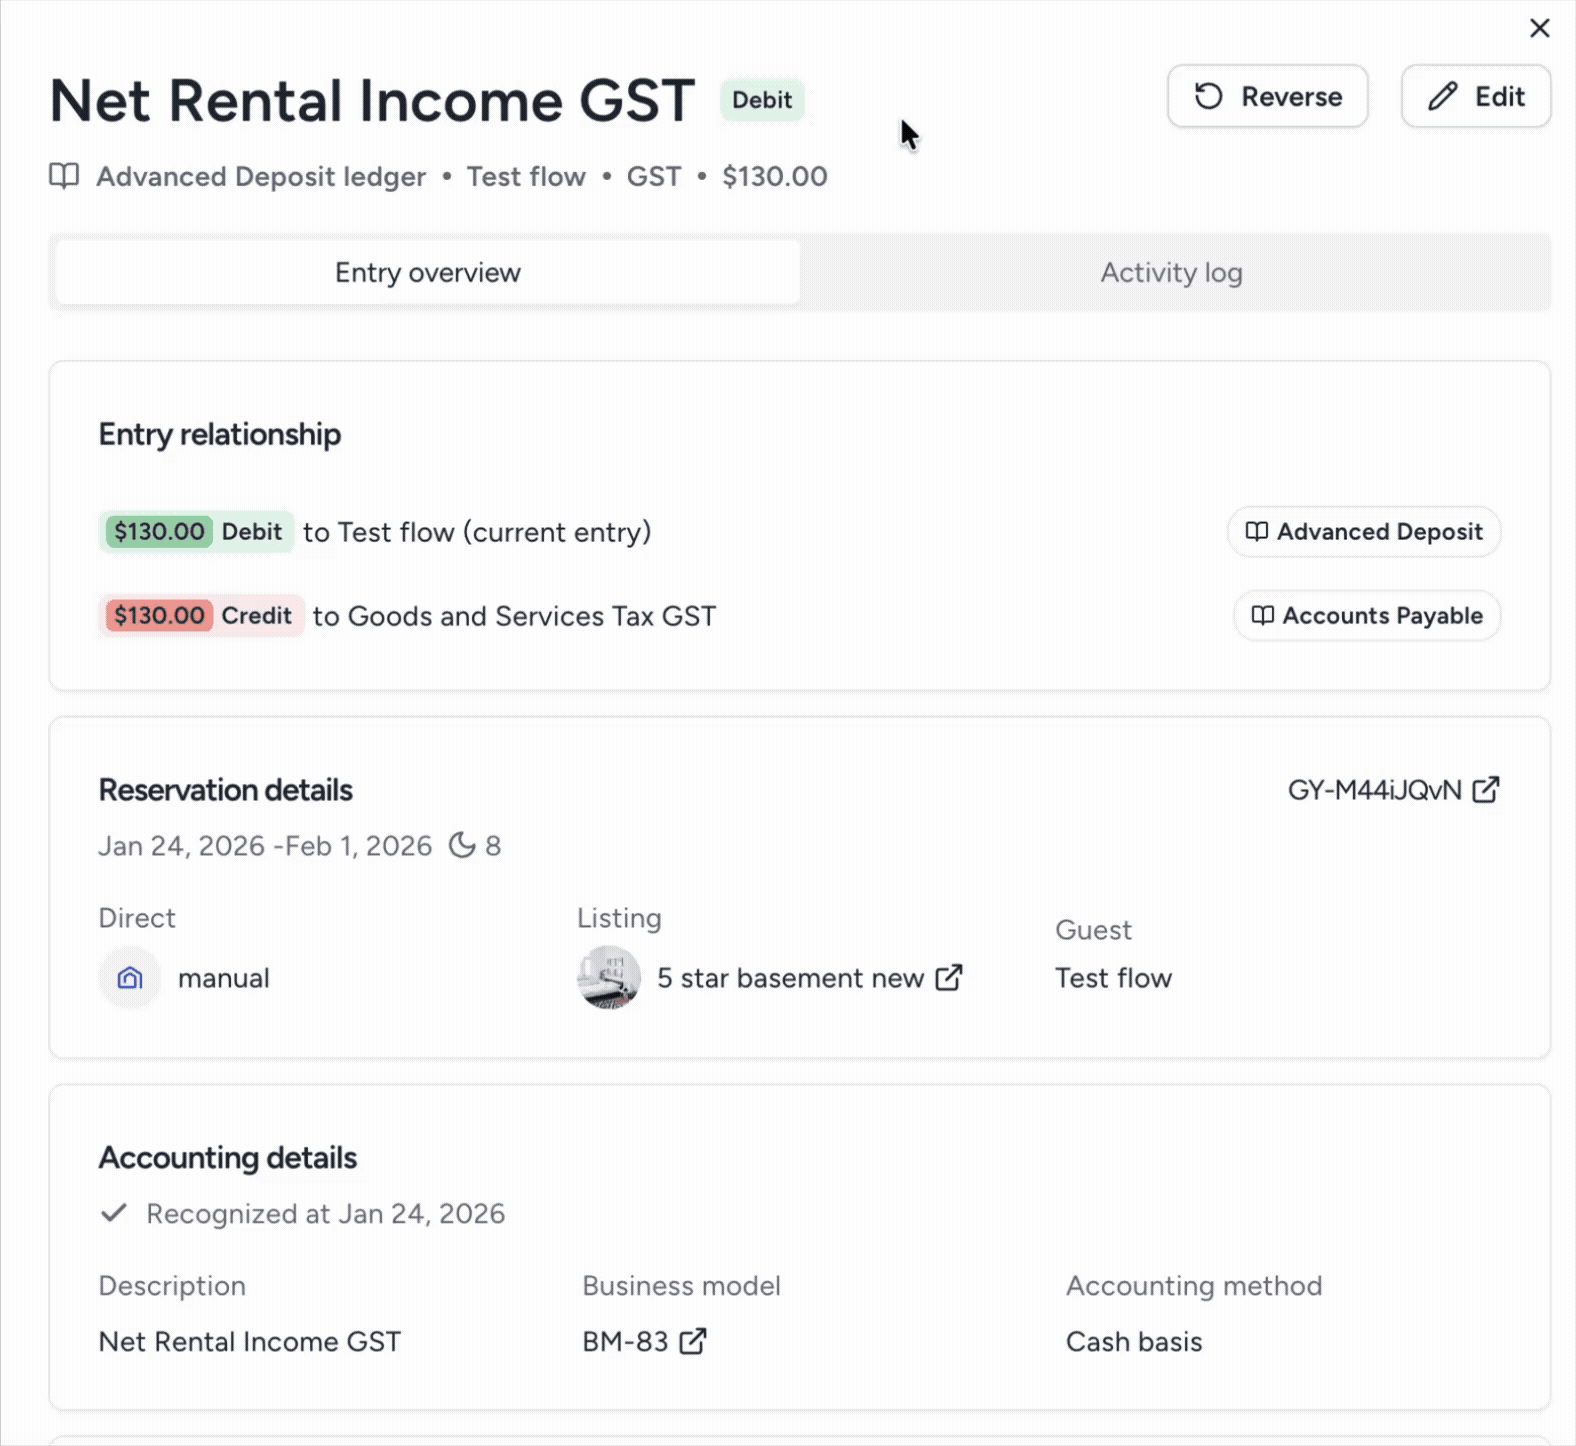Click the listing thumbnail photo
The image size is (1576, 1446).
pos(608,977)
